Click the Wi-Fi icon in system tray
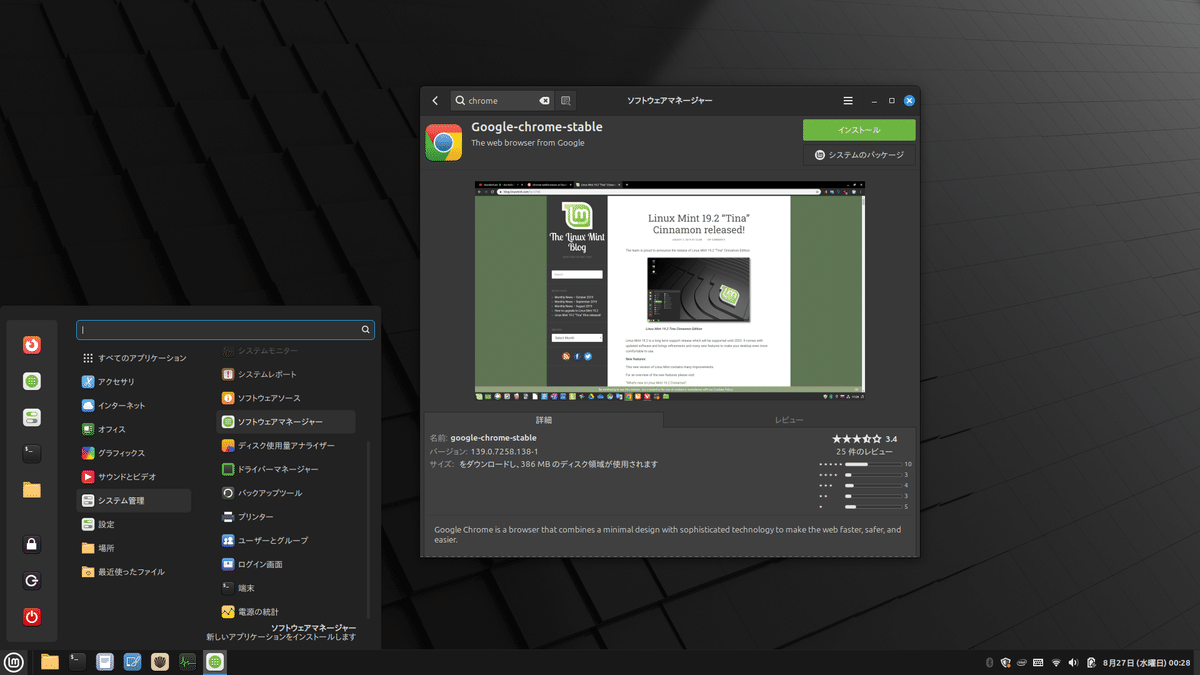Image resolution: width=1200 pixels, height=675 pixels. pos(1056,662)
